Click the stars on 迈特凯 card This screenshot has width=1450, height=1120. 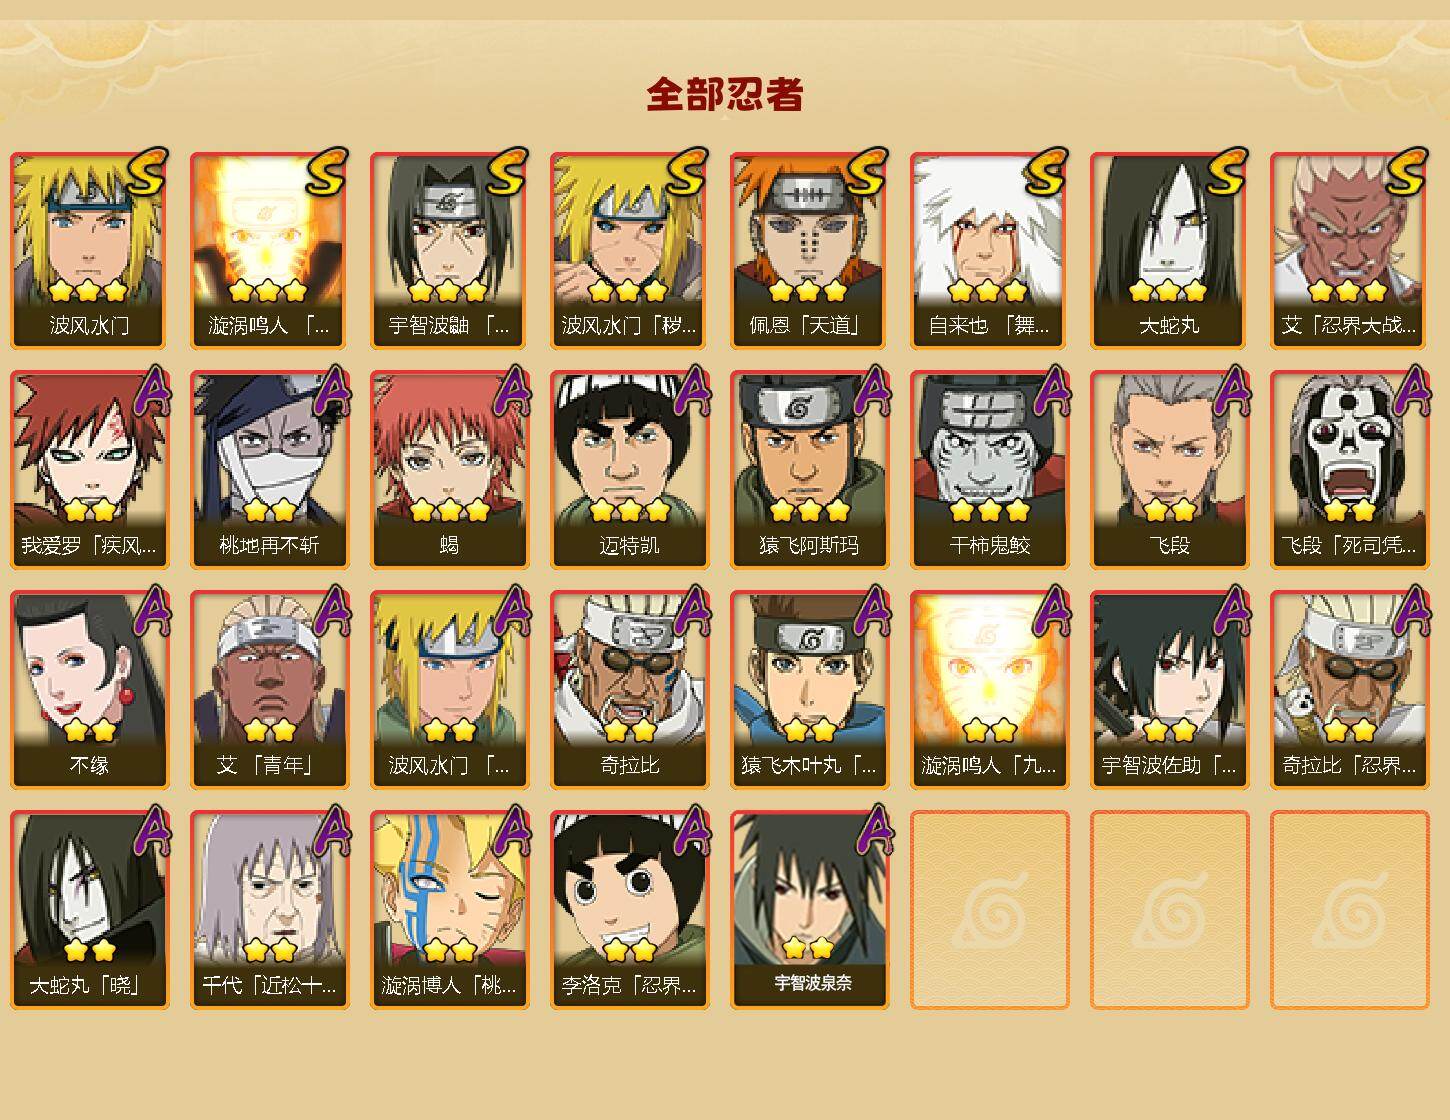[x=629, y=511]
